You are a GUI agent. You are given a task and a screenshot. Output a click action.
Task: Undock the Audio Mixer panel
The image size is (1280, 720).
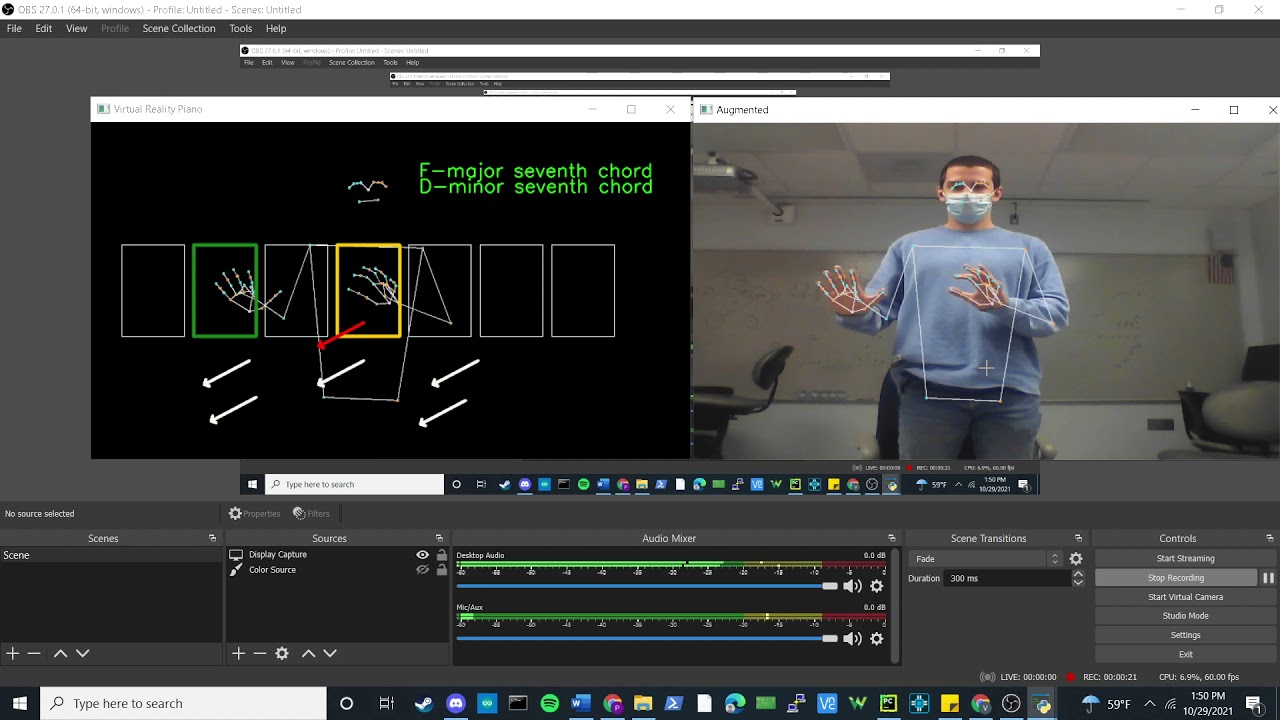[892, 538]
